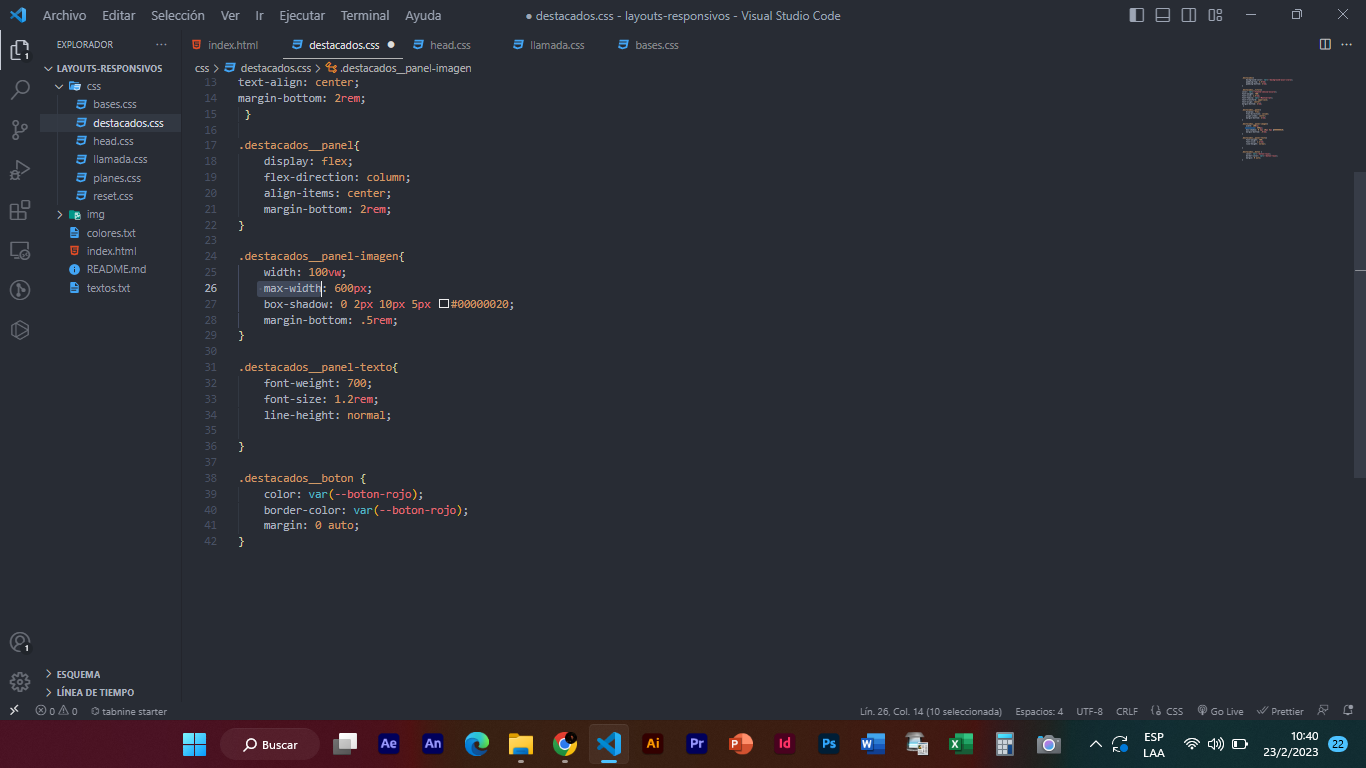The height and width of the screenshot is (768, 1366).
Task: Open the Source Control view
Action: (19, 130)
